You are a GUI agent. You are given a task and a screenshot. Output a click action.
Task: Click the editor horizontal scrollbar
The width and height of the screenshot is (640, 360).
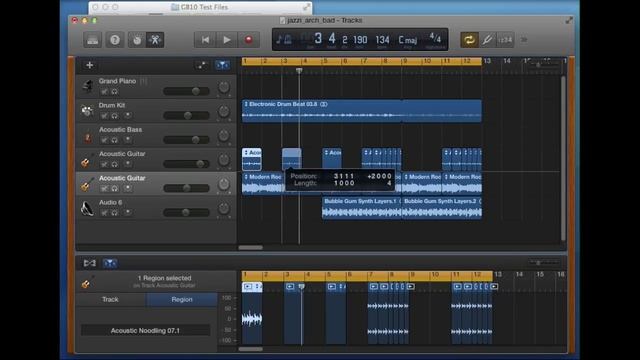(251, 349)
